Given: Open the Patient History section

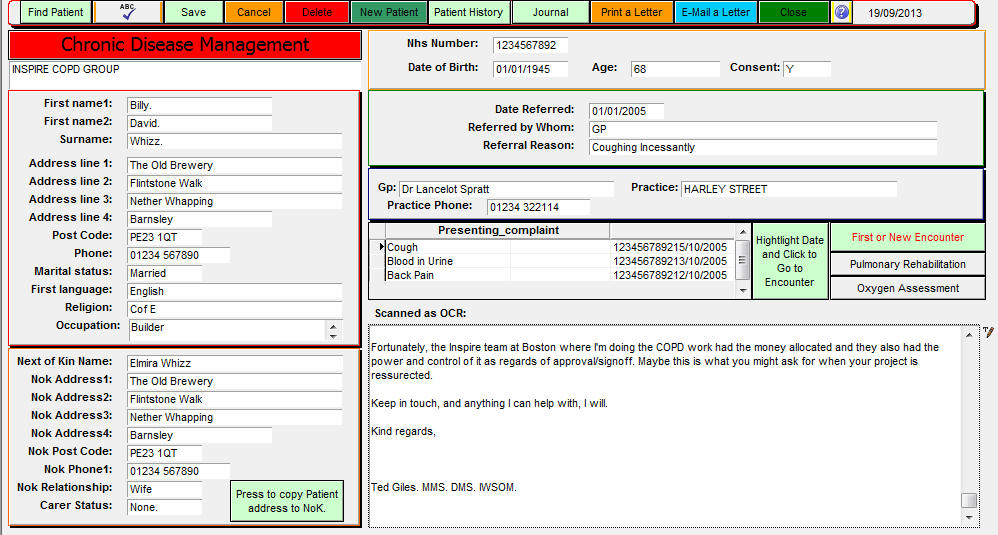Looking at the screenshot, I should click(468, 13).
